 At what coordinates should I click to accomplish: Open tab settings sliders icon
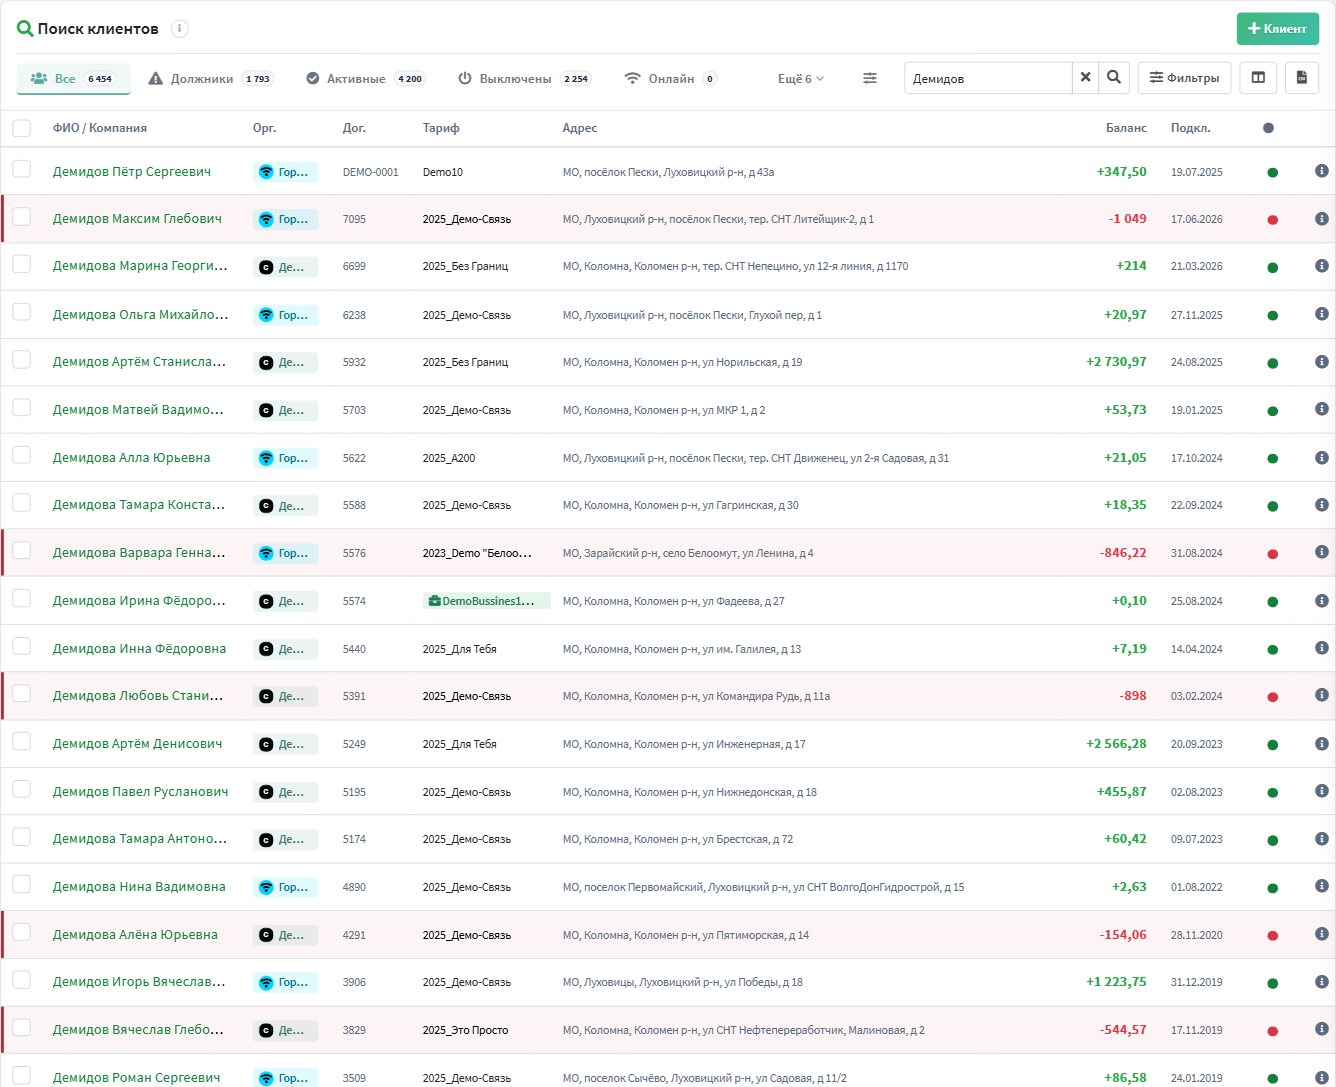(870, 78)
